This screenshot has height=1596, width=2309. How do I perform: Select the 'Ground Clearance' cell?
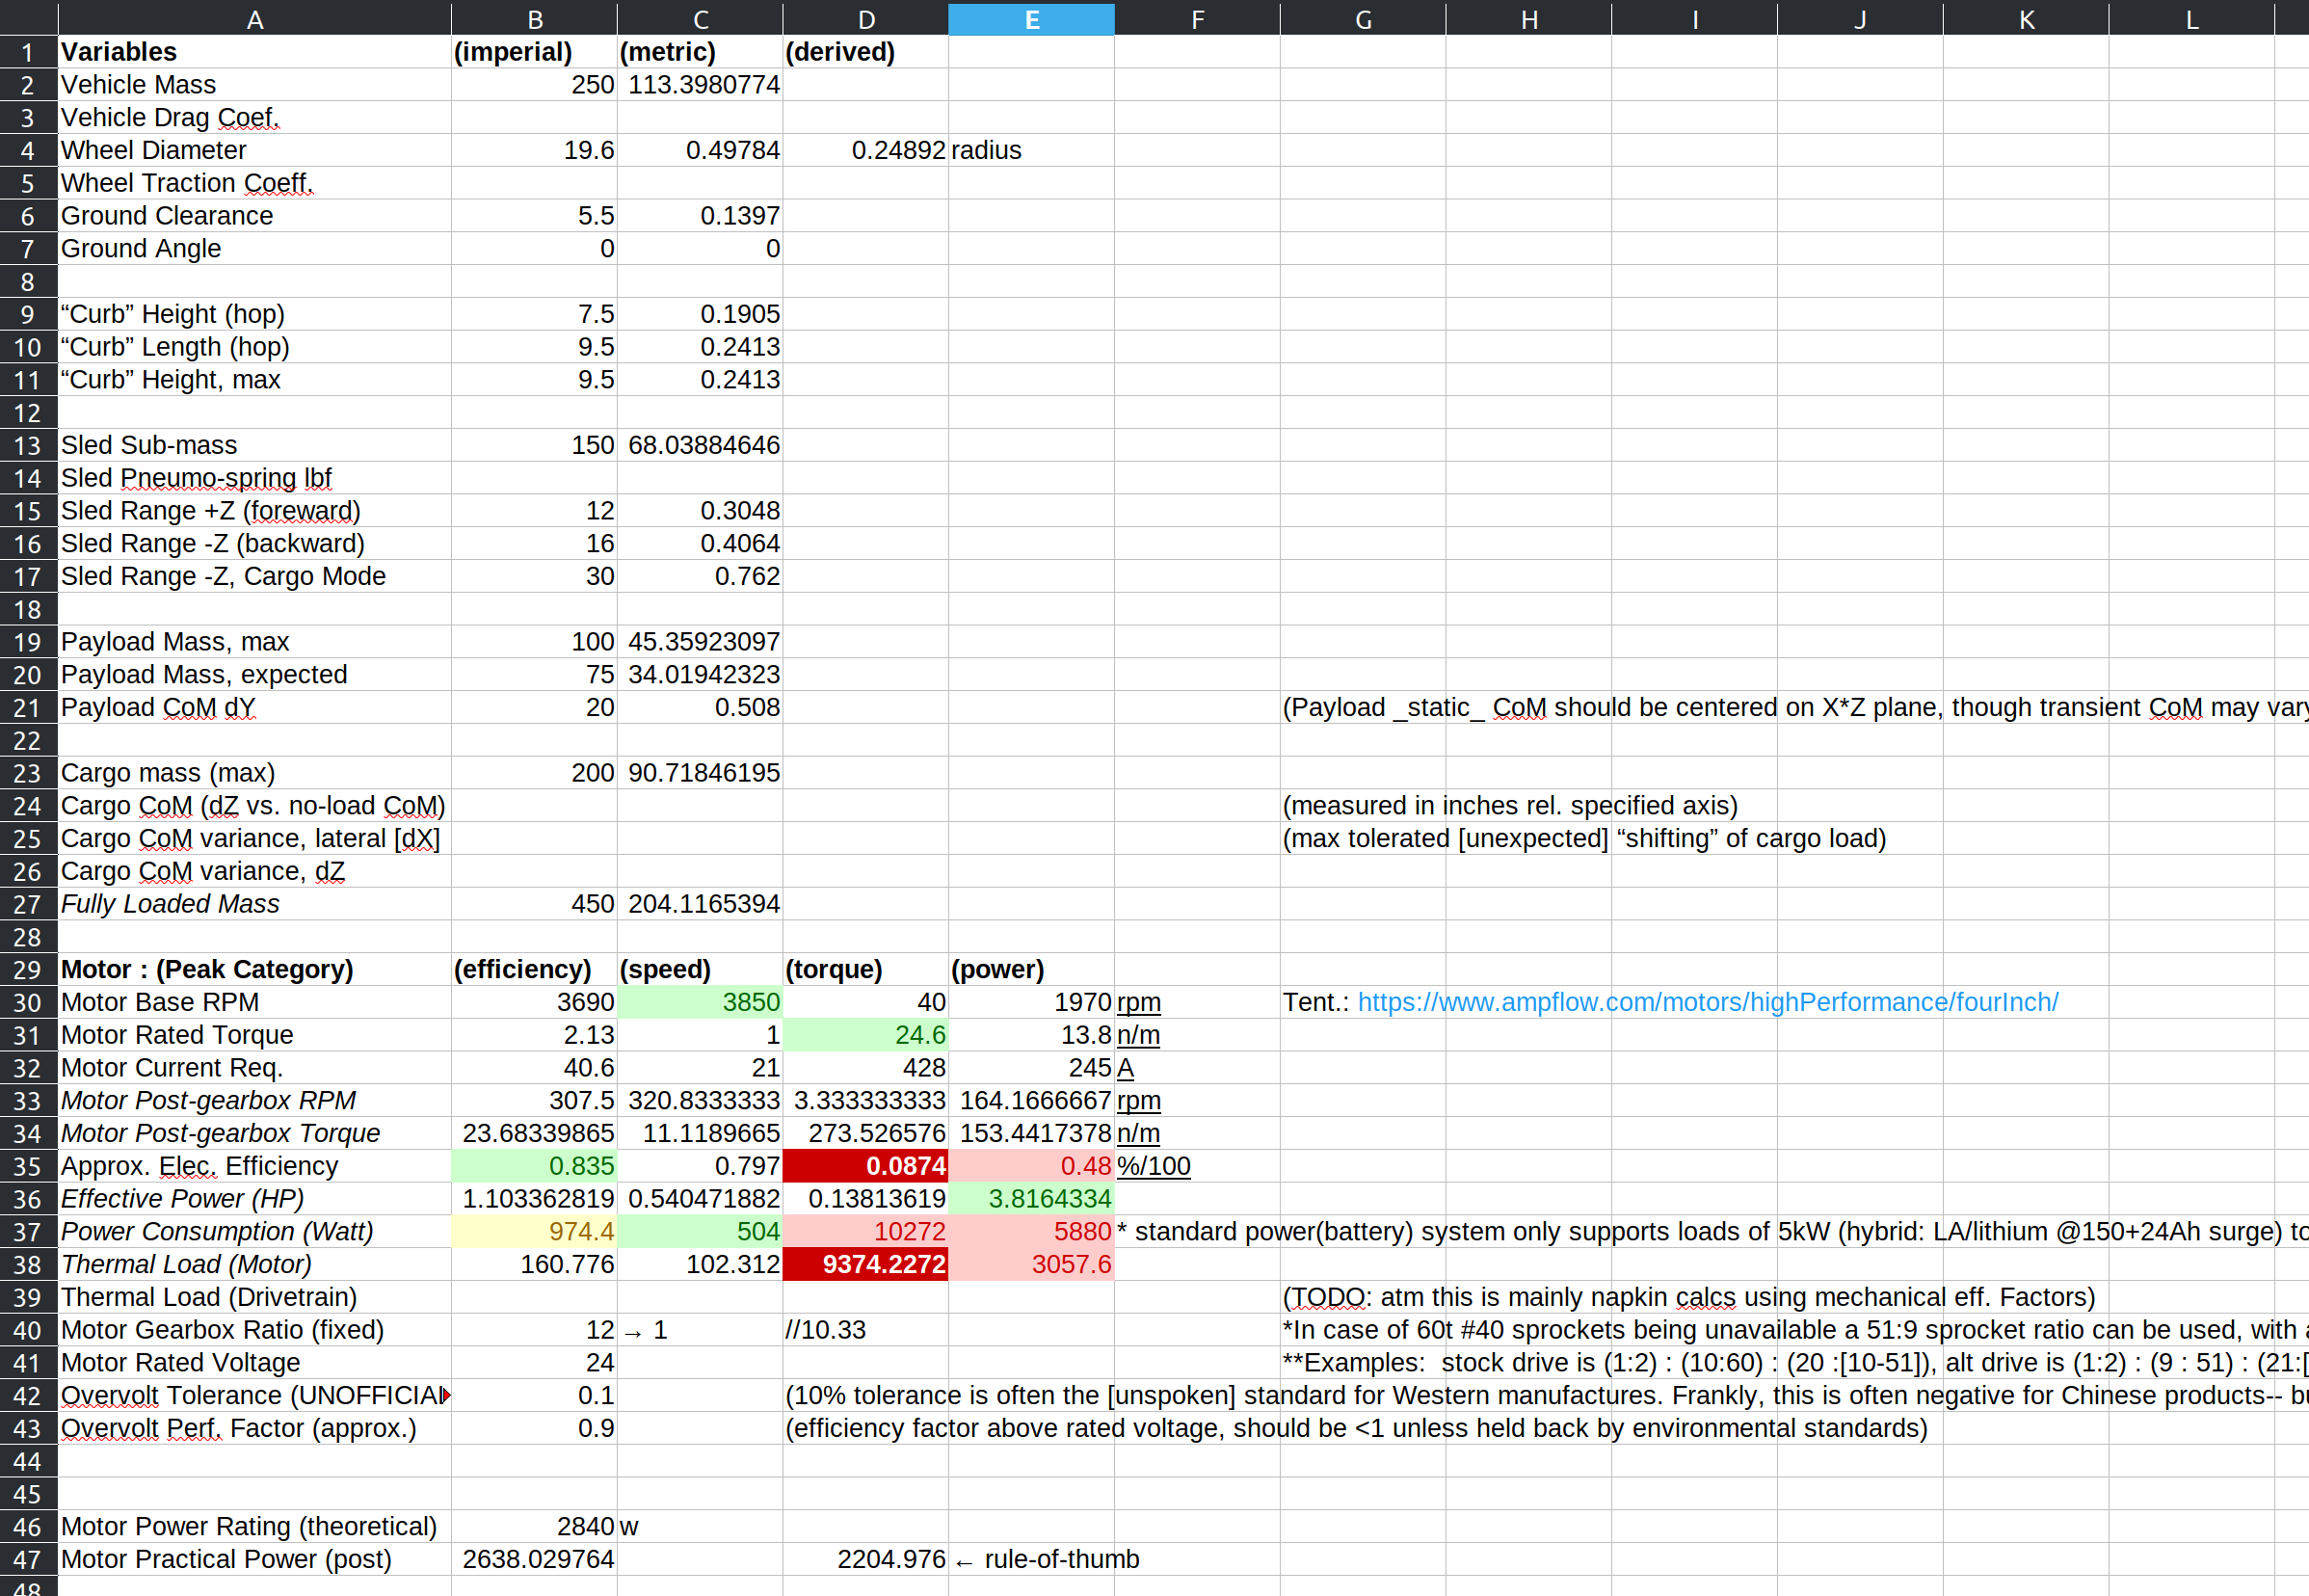point(254,216)
